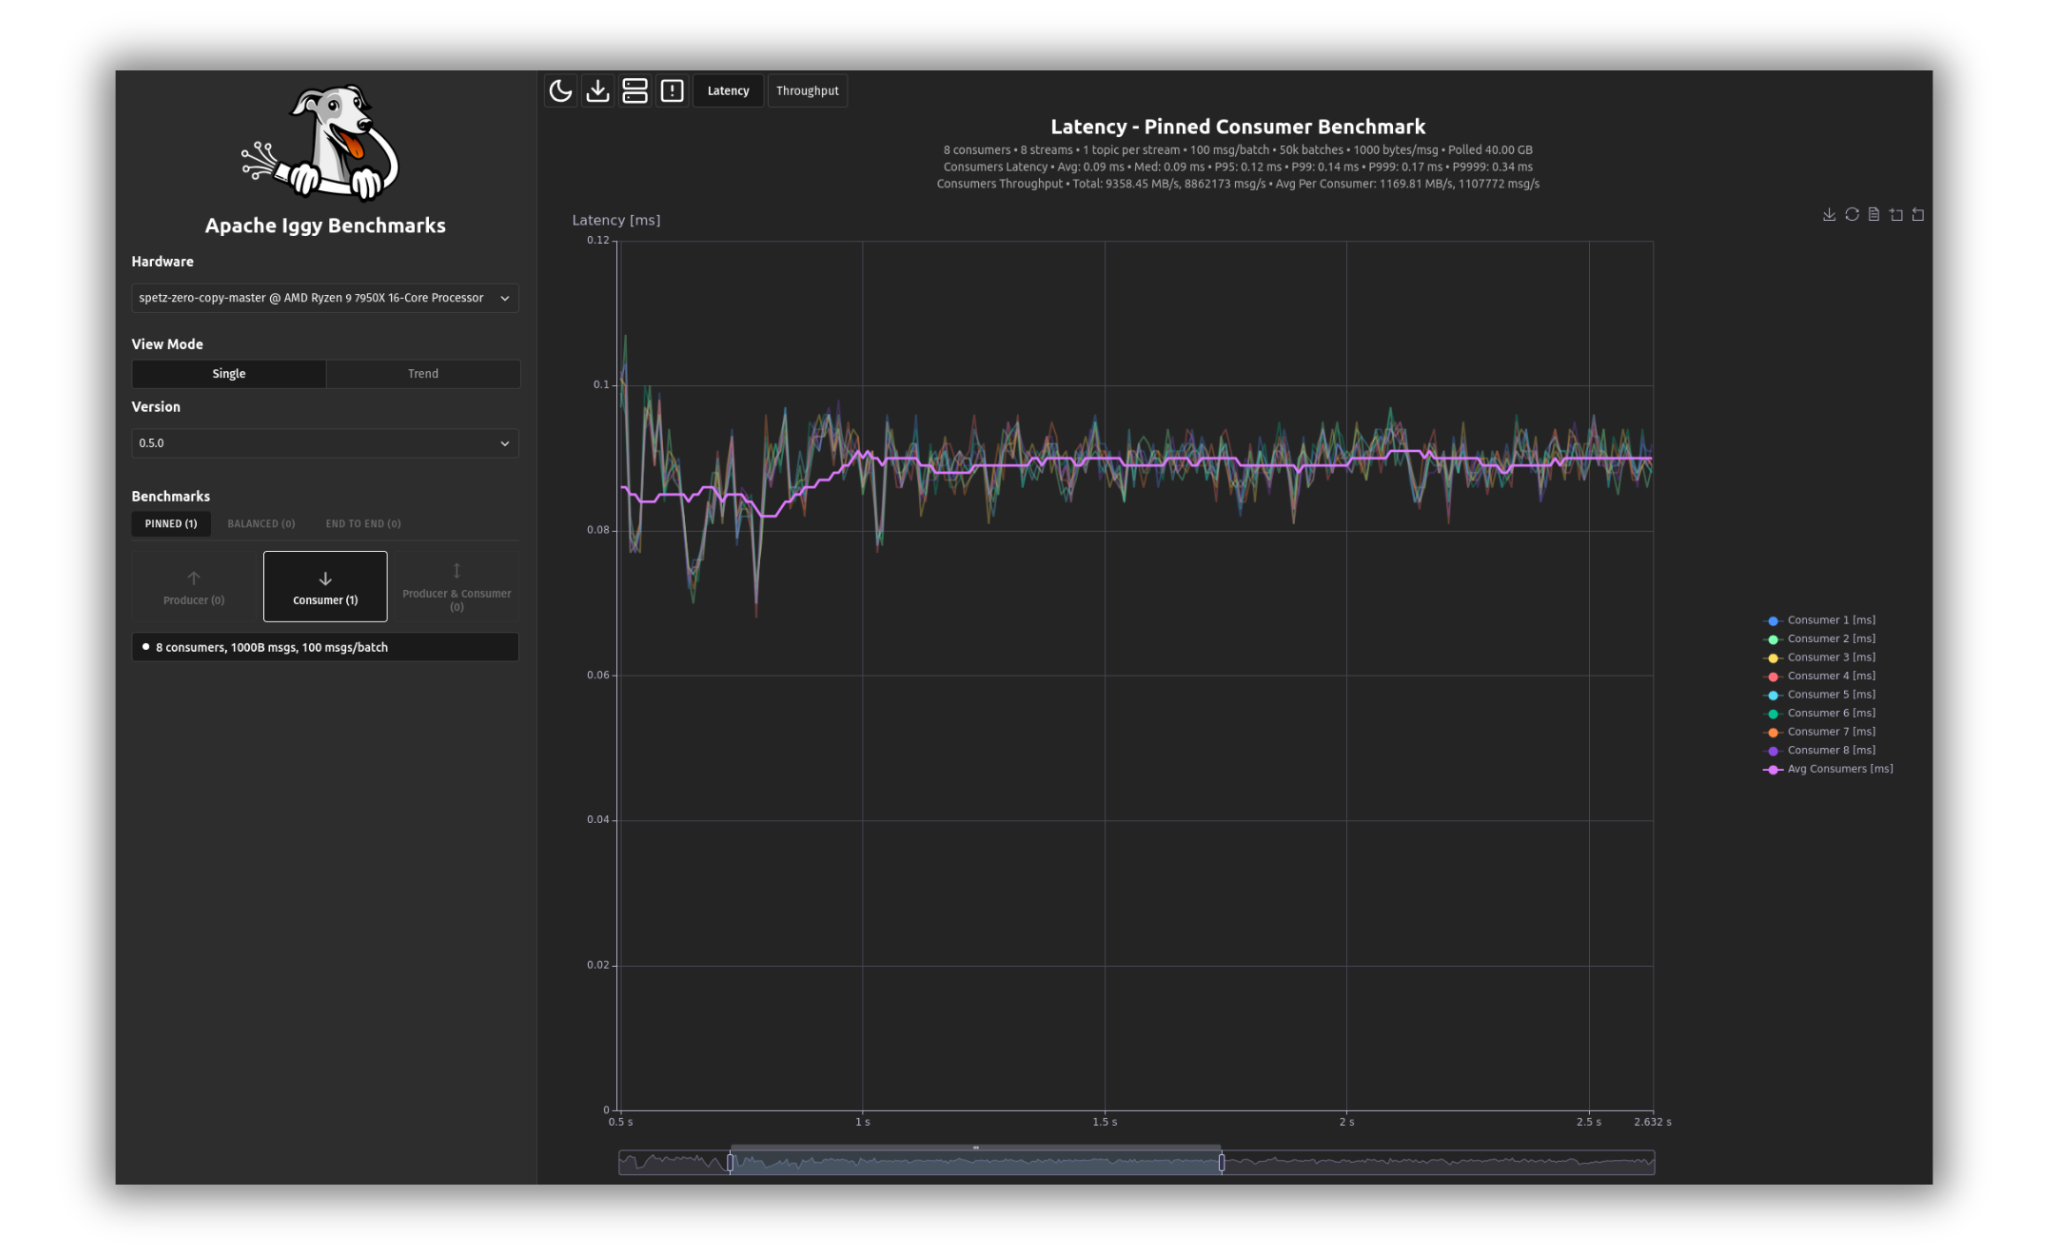Select the BALANCED benchmarks tab

[261, 523]
